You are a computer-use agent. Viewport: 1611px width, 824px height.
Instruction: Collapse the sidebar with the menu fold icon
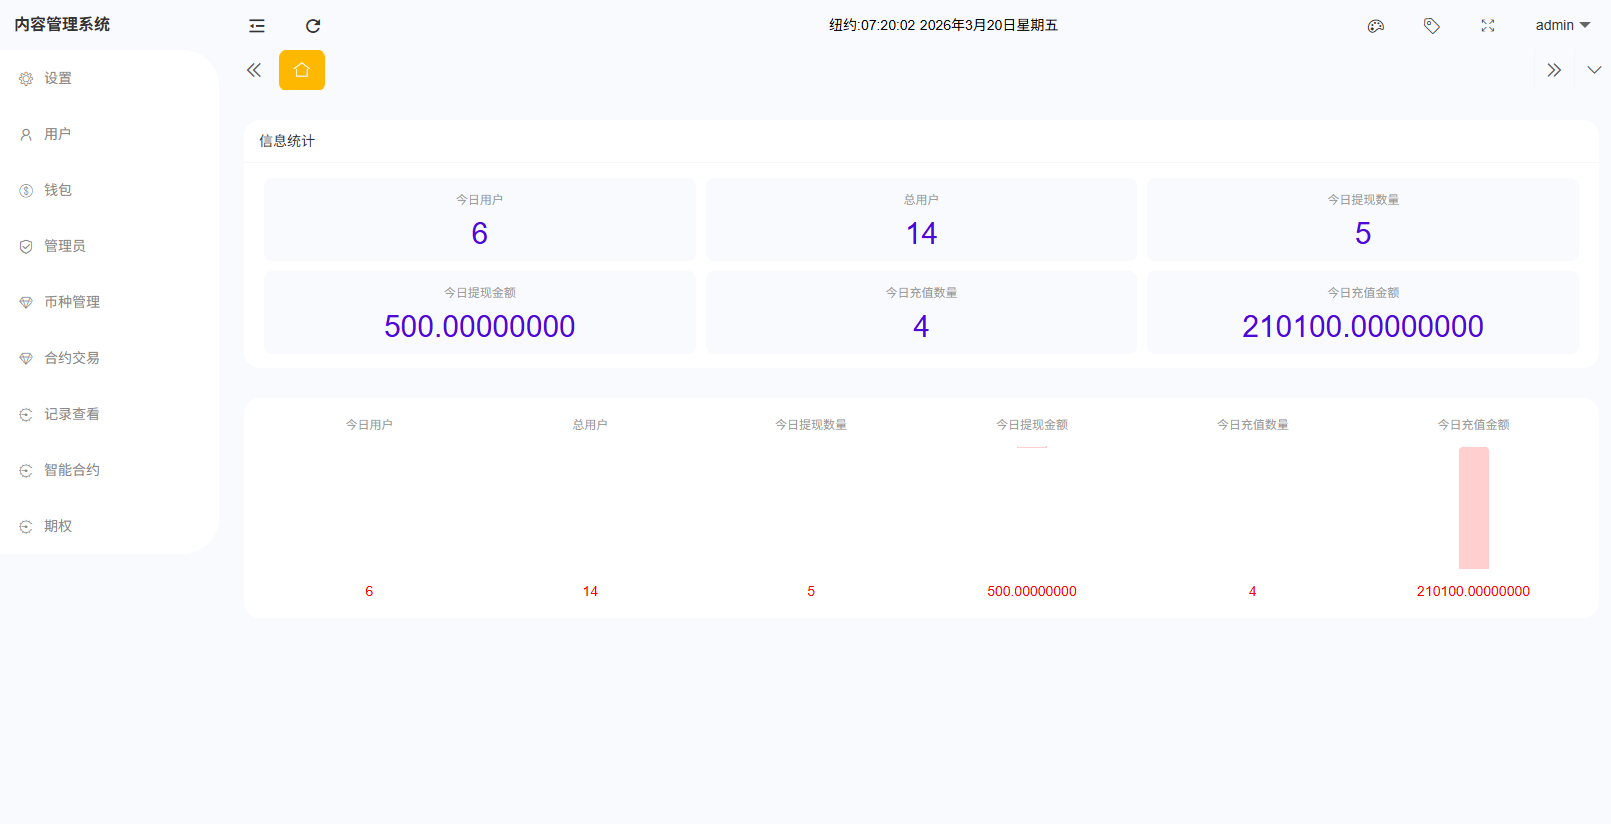coord(257,26)
